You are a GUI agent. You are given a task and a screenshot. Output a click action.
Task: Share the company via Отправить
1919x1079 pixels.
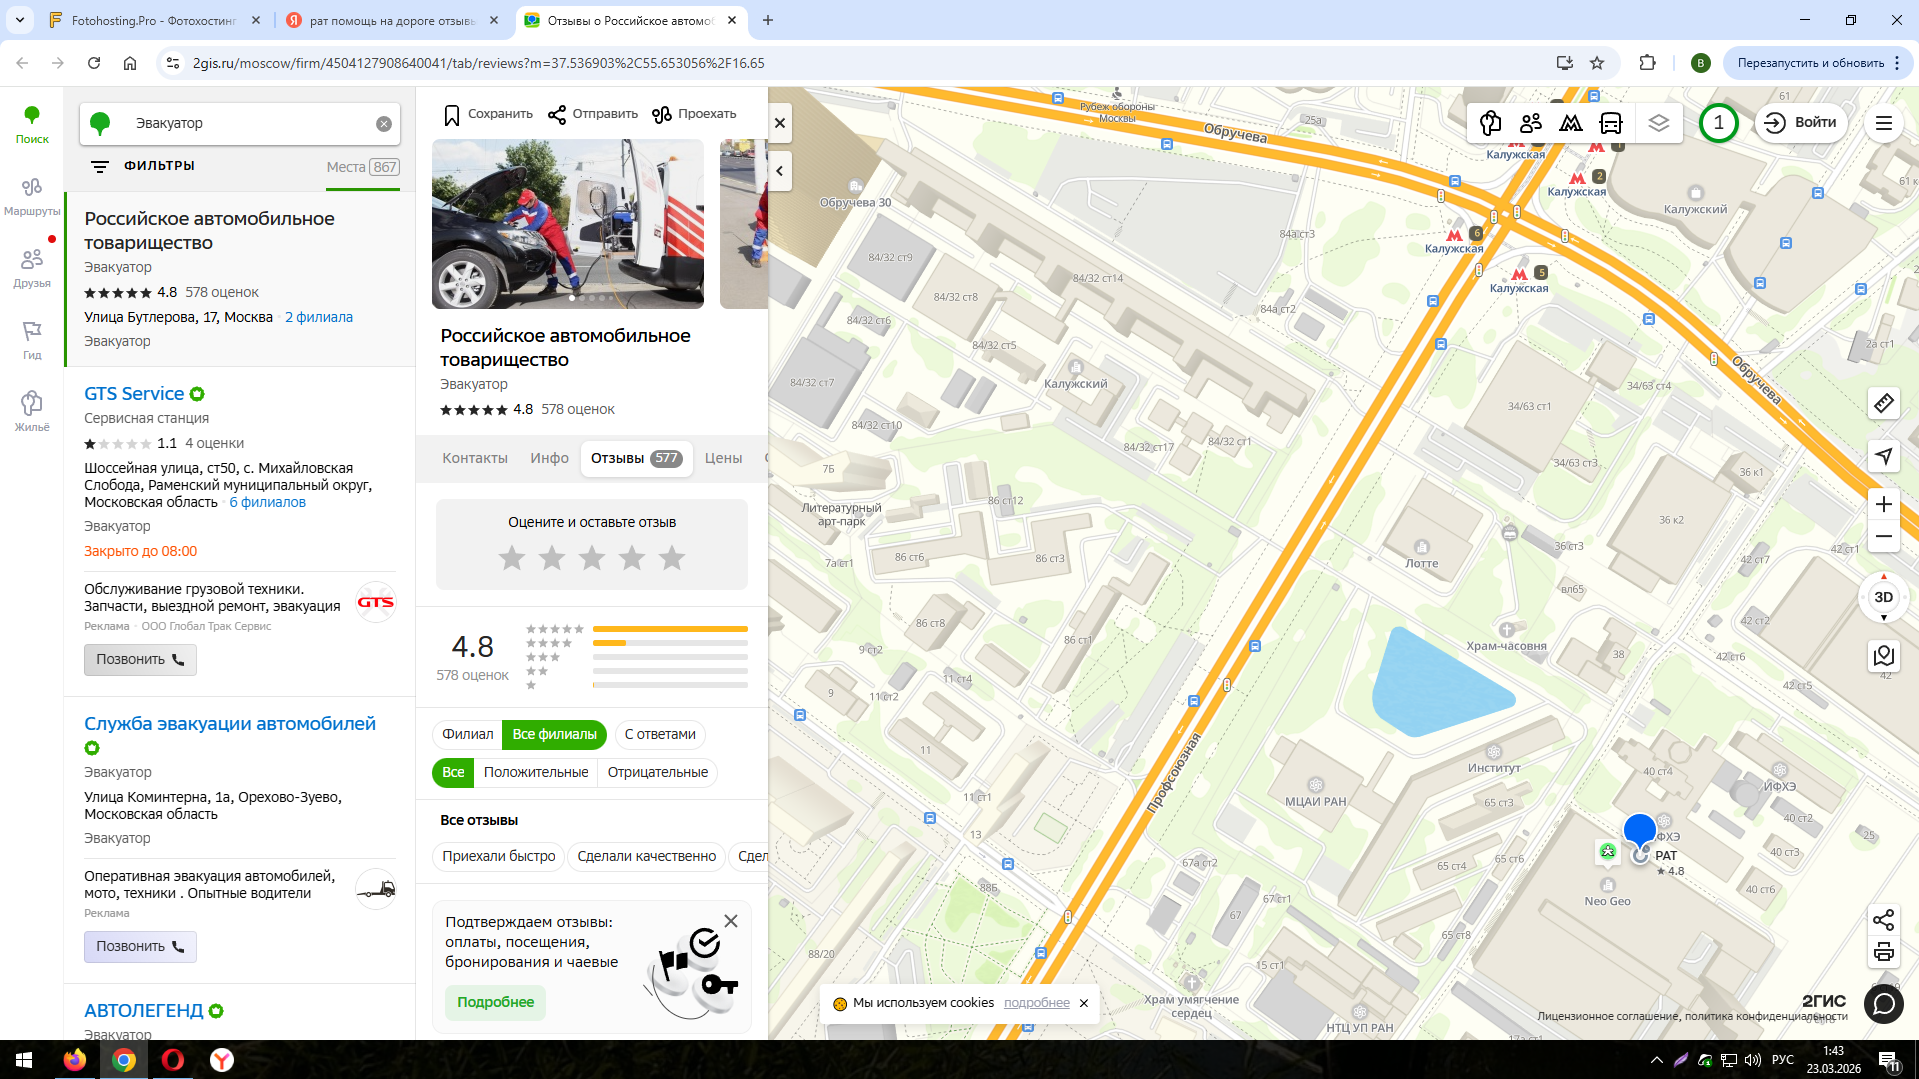tap(593, 114)
